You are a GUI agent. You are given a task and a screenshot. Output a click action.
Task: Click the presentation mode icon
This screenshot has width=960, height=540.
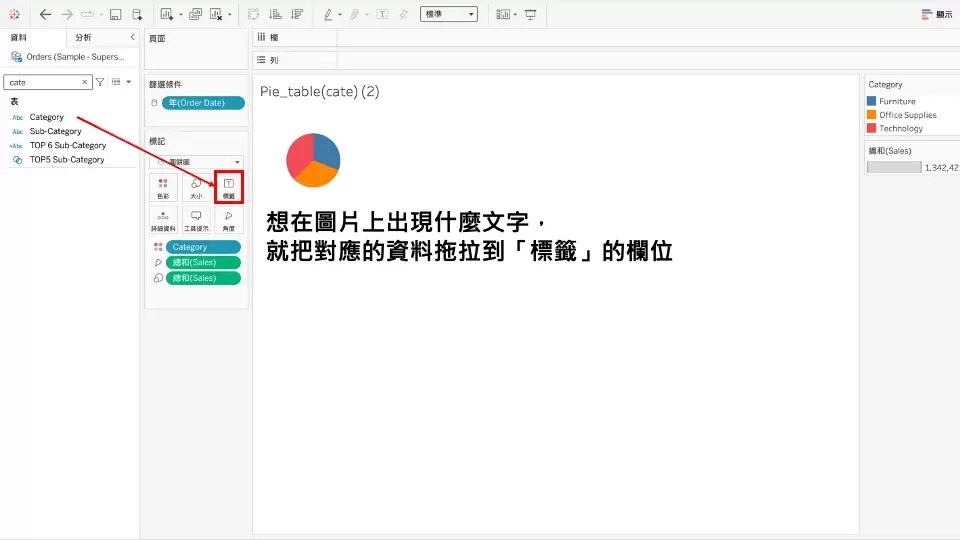coord(530,14)
